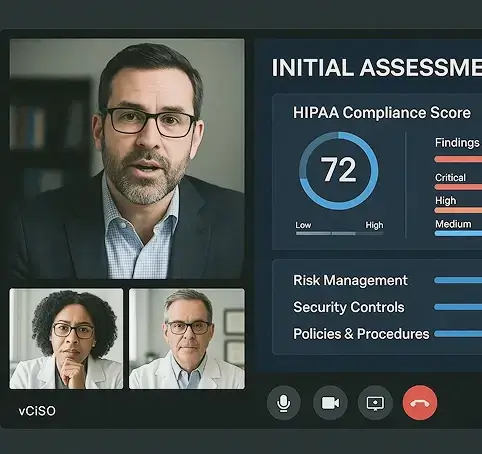Click the High findings label
This screenshot has width=482, height=454.
click(x=445, y=201)
